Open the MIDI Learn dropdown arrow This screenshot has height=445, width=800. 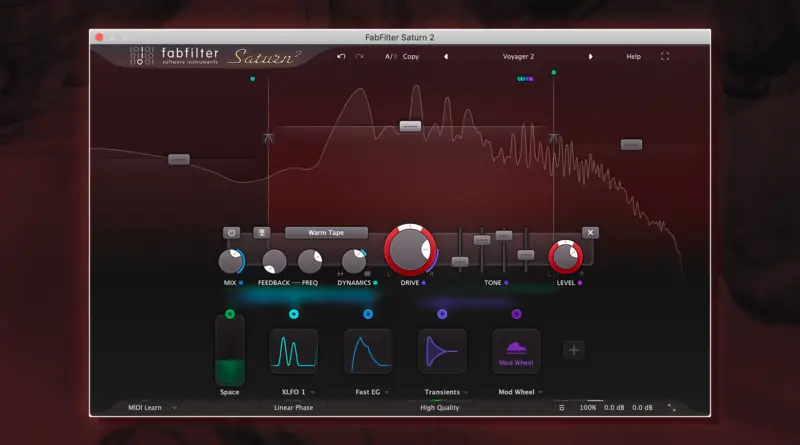tap(174, 408)
